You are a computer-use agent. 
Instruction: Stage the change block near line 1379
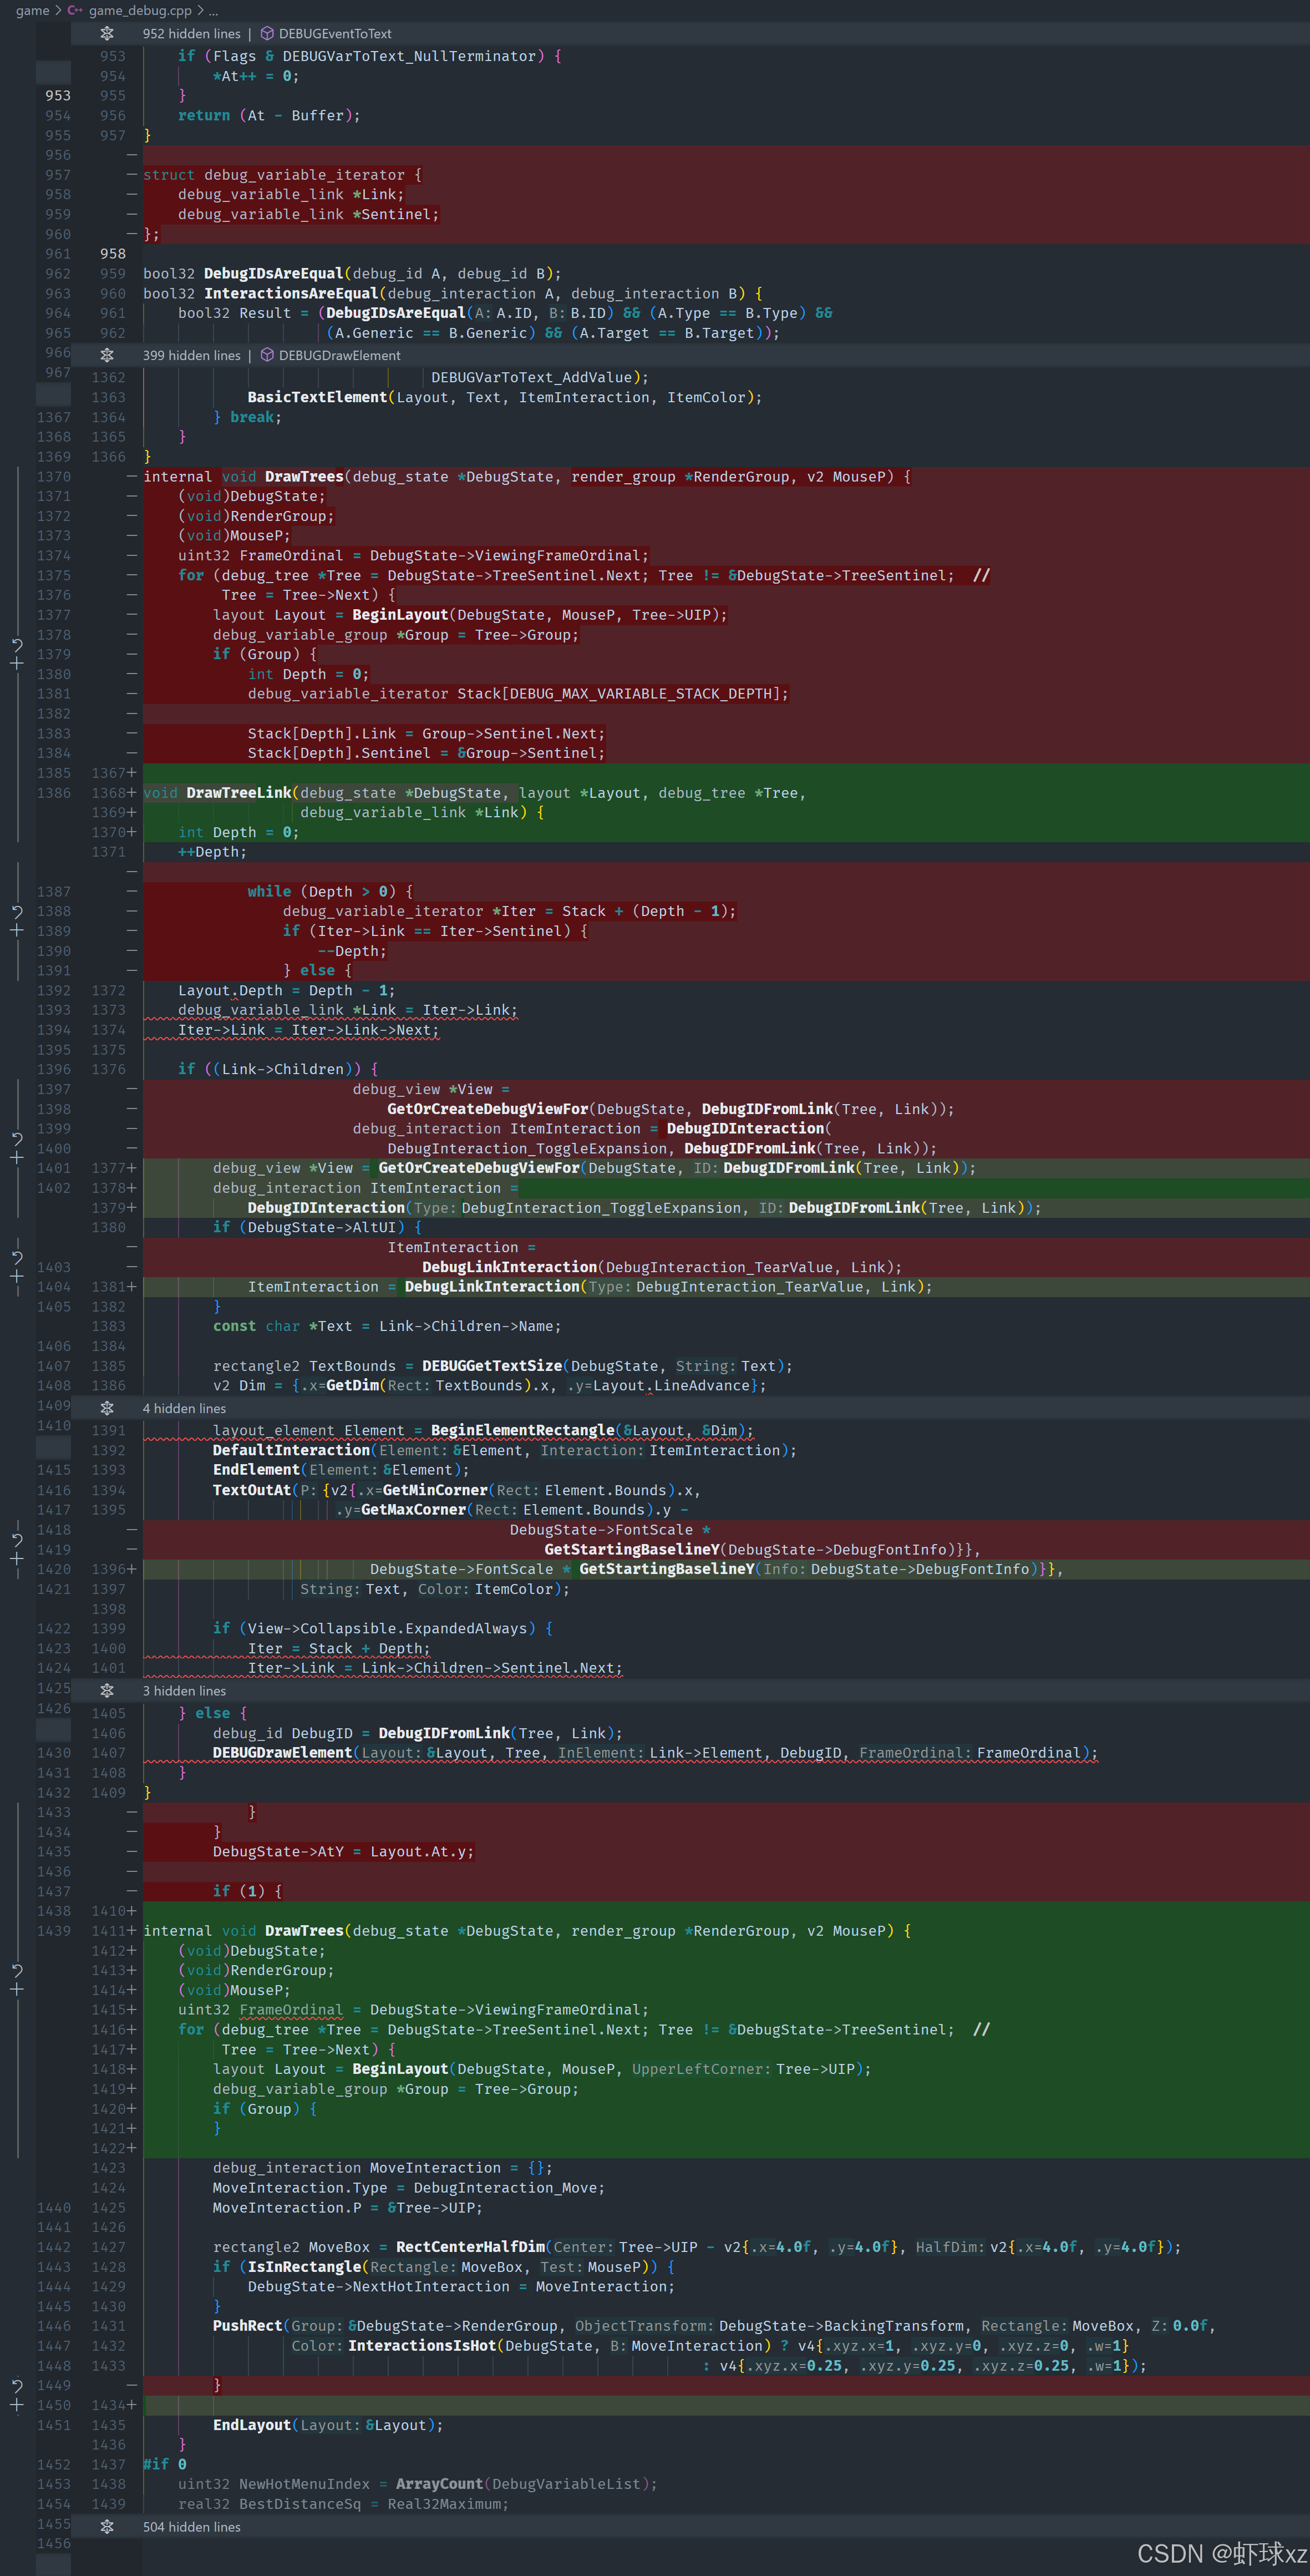pyautogui.click(x=17, y=664)
